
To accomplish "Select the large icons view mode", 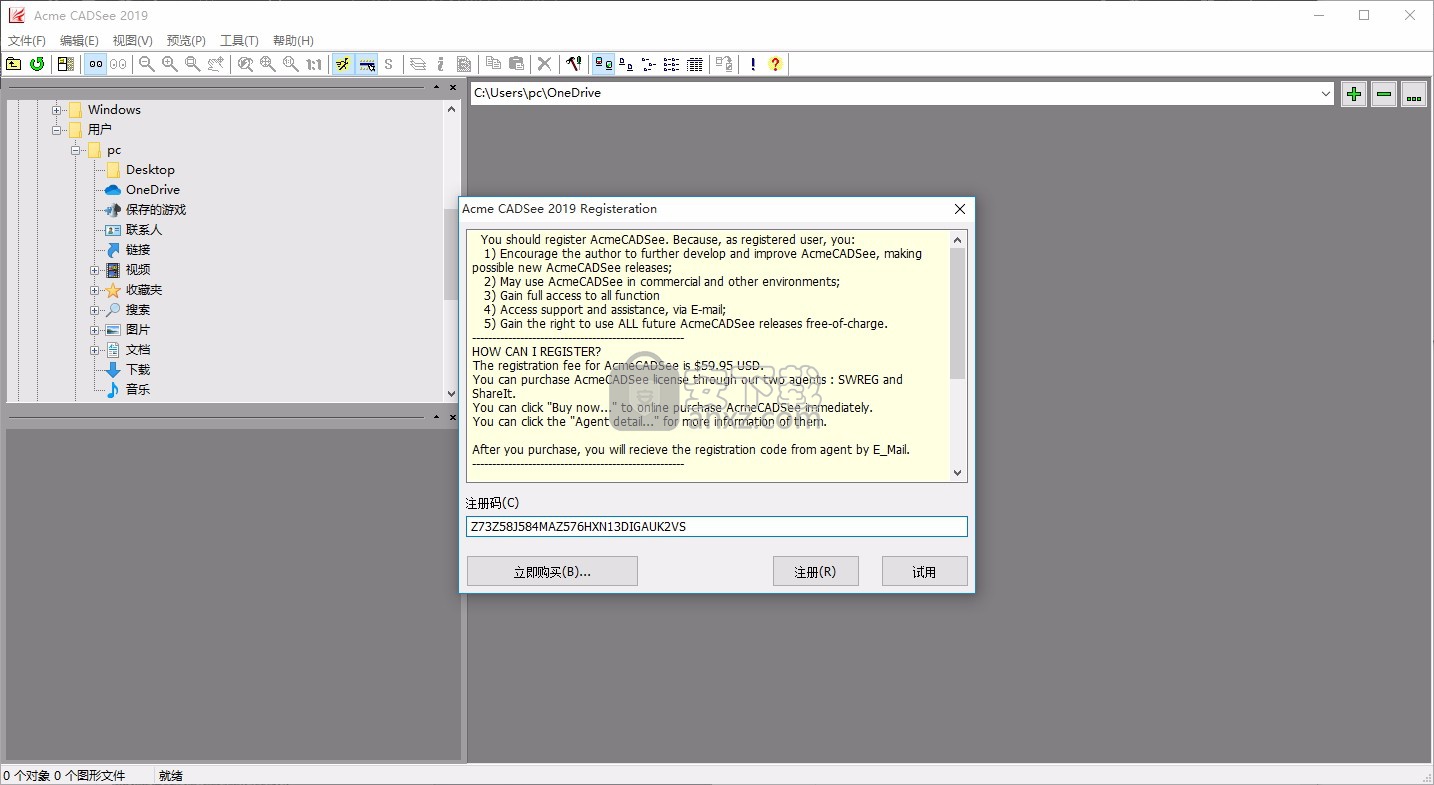I will point(603,64).
